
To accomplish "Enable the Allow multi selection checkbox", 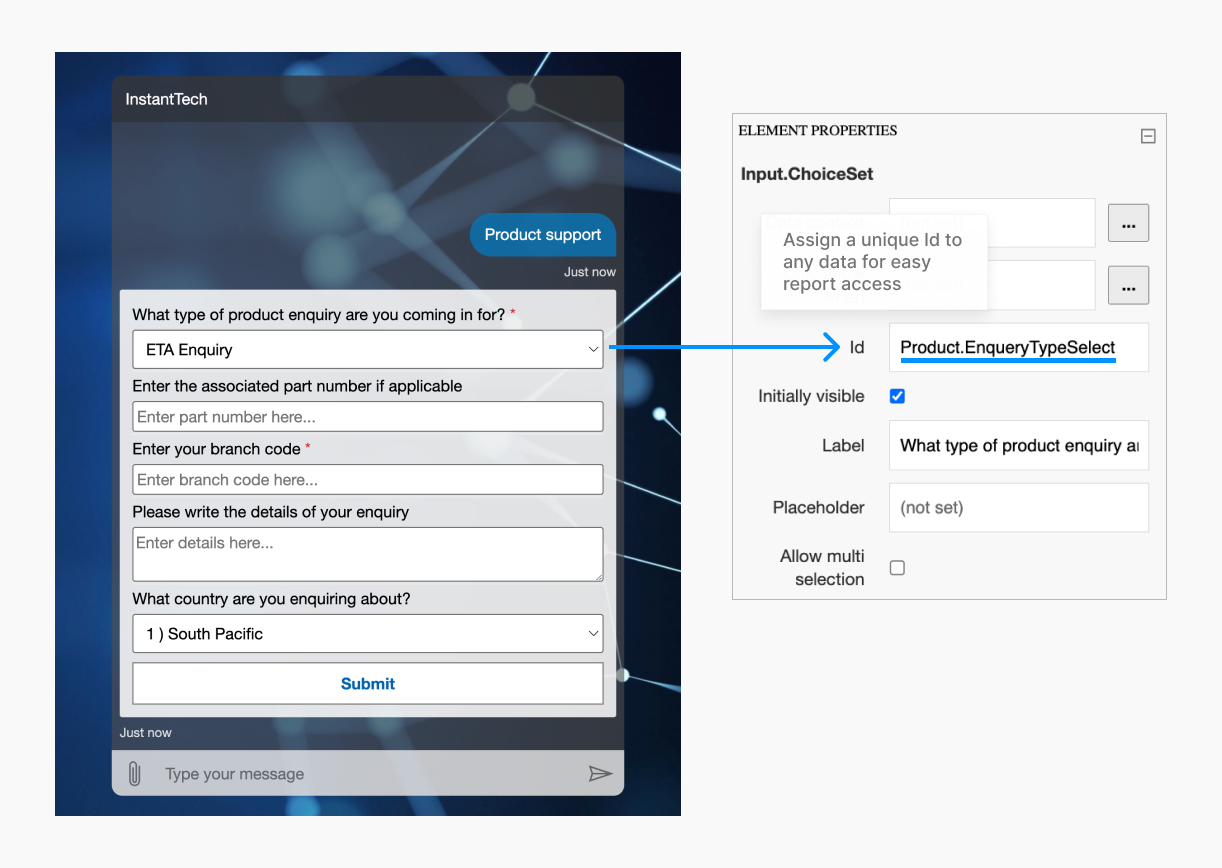I will 897,568.
